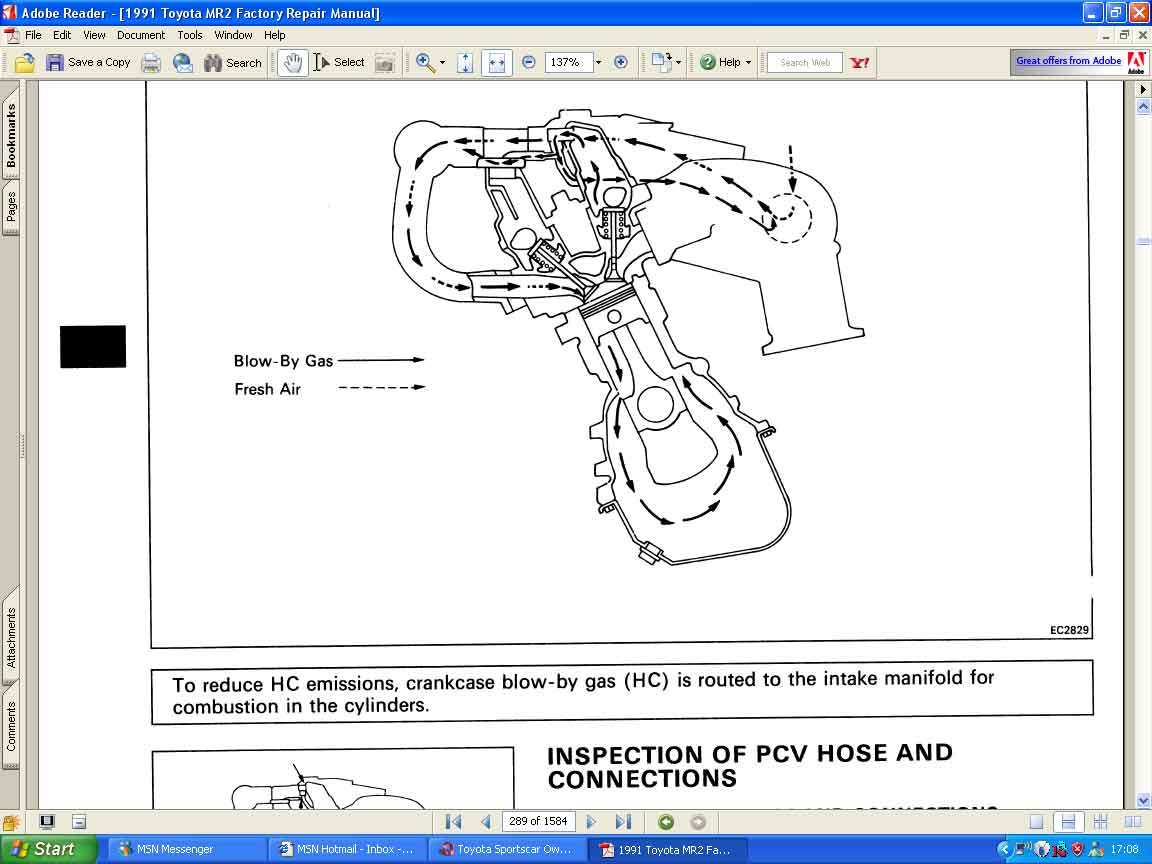The image size is (1152, 864).
Task: Go to last page arrow icon
Action: [623, 822]
